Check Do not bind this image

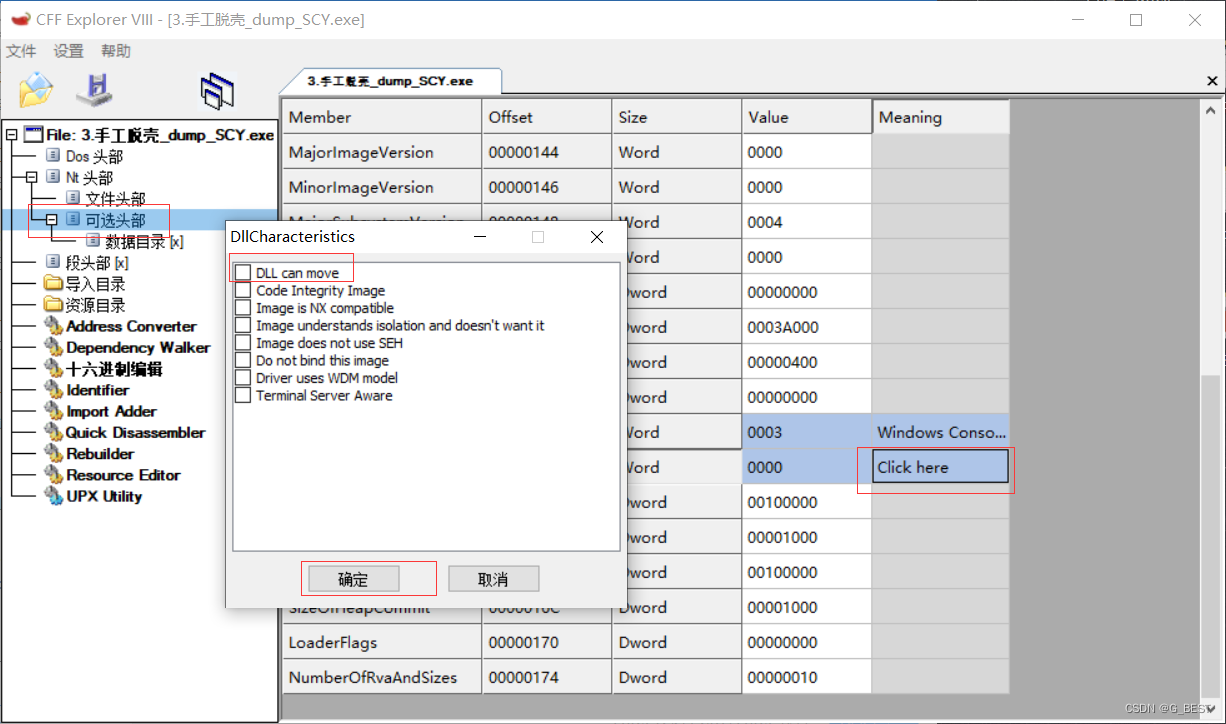(243, 361)
